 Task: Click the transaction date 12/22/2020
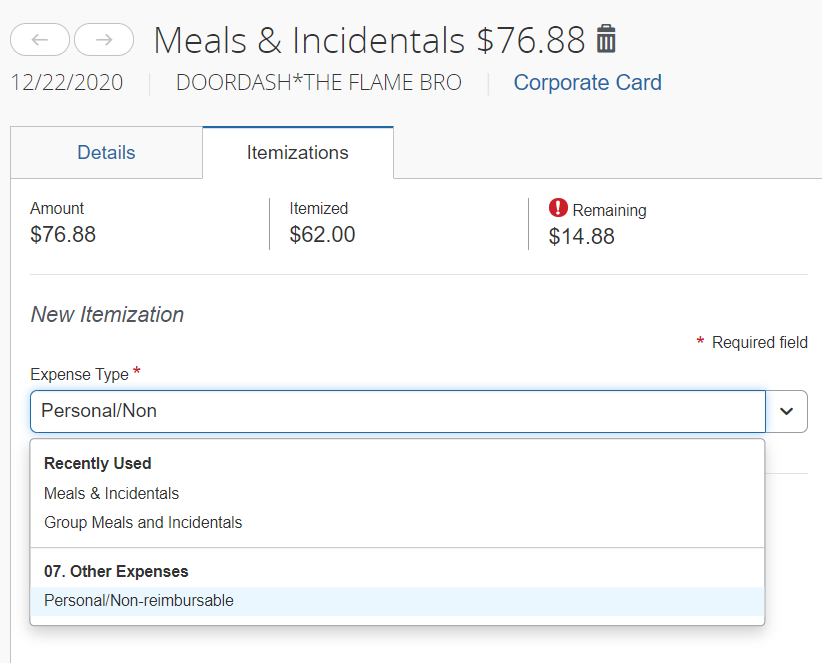66,82
